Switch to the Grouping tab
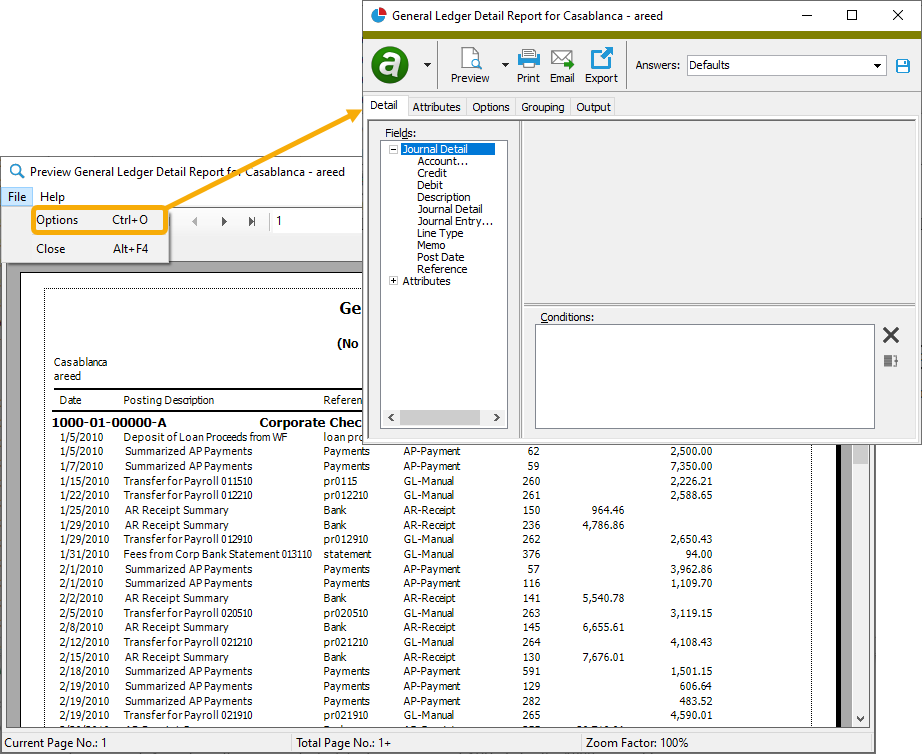Screen dimensions: 922x754 pyautogui.click(x=543, y=107)
